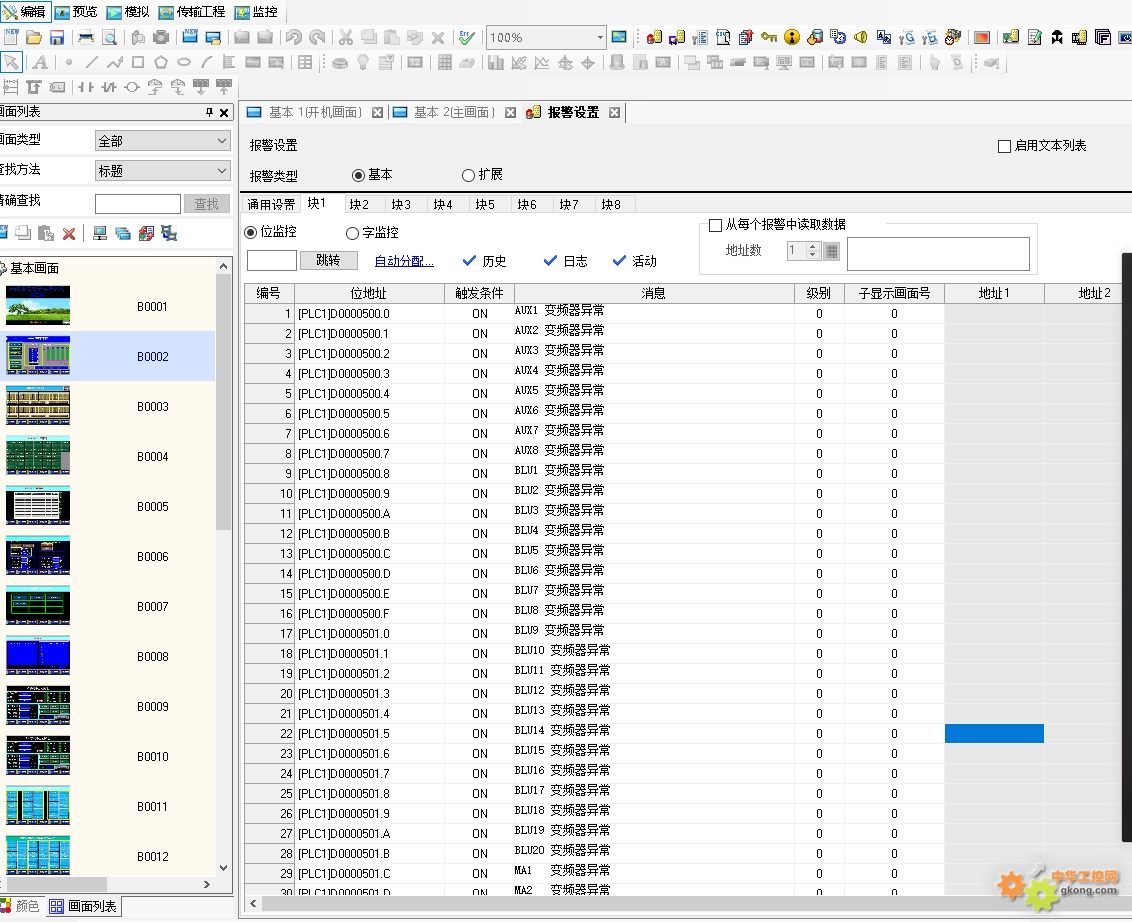Open the yellow info circle icon
1132x922 pixels.
pyautogui.click(x=792, y=38)
